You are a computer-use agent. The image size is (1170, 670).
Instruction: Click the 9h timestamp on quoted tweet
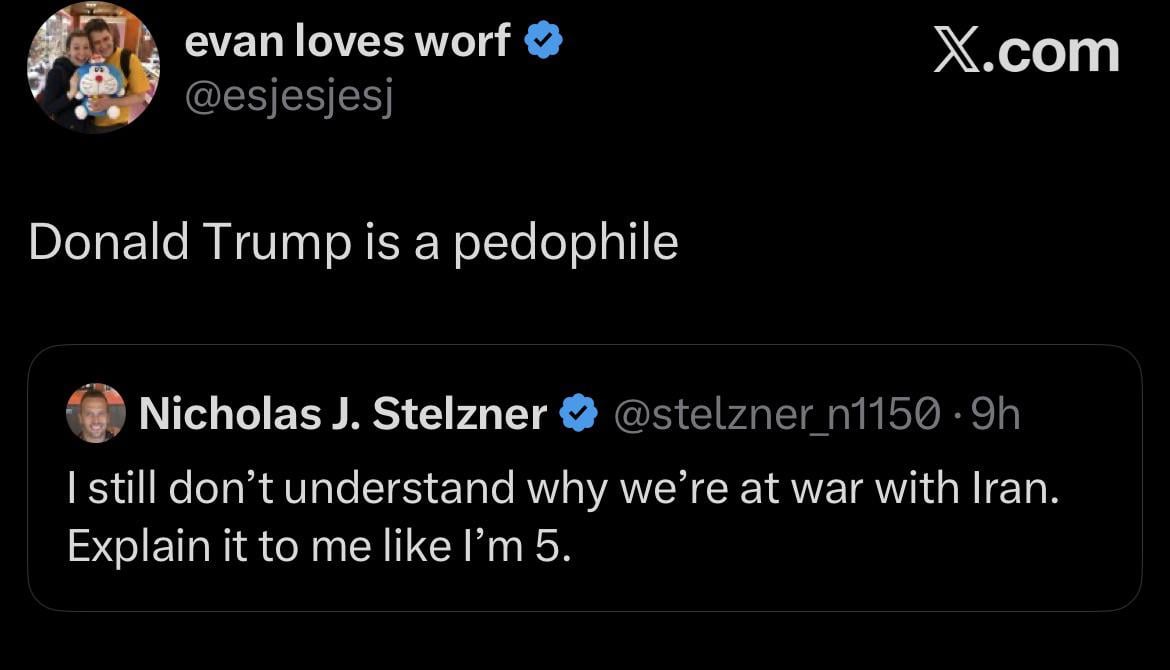(996, 414)
